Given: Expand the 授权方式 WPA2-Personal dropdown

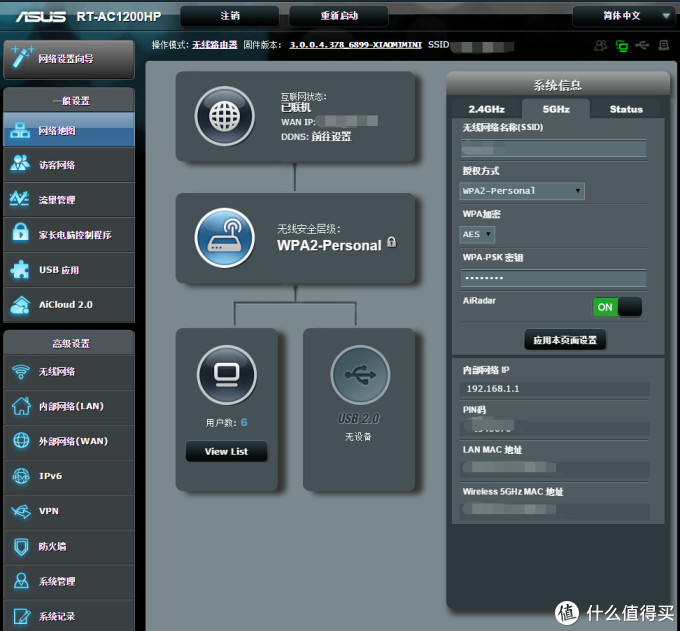Looking at the screenshot, I should 522,191.
